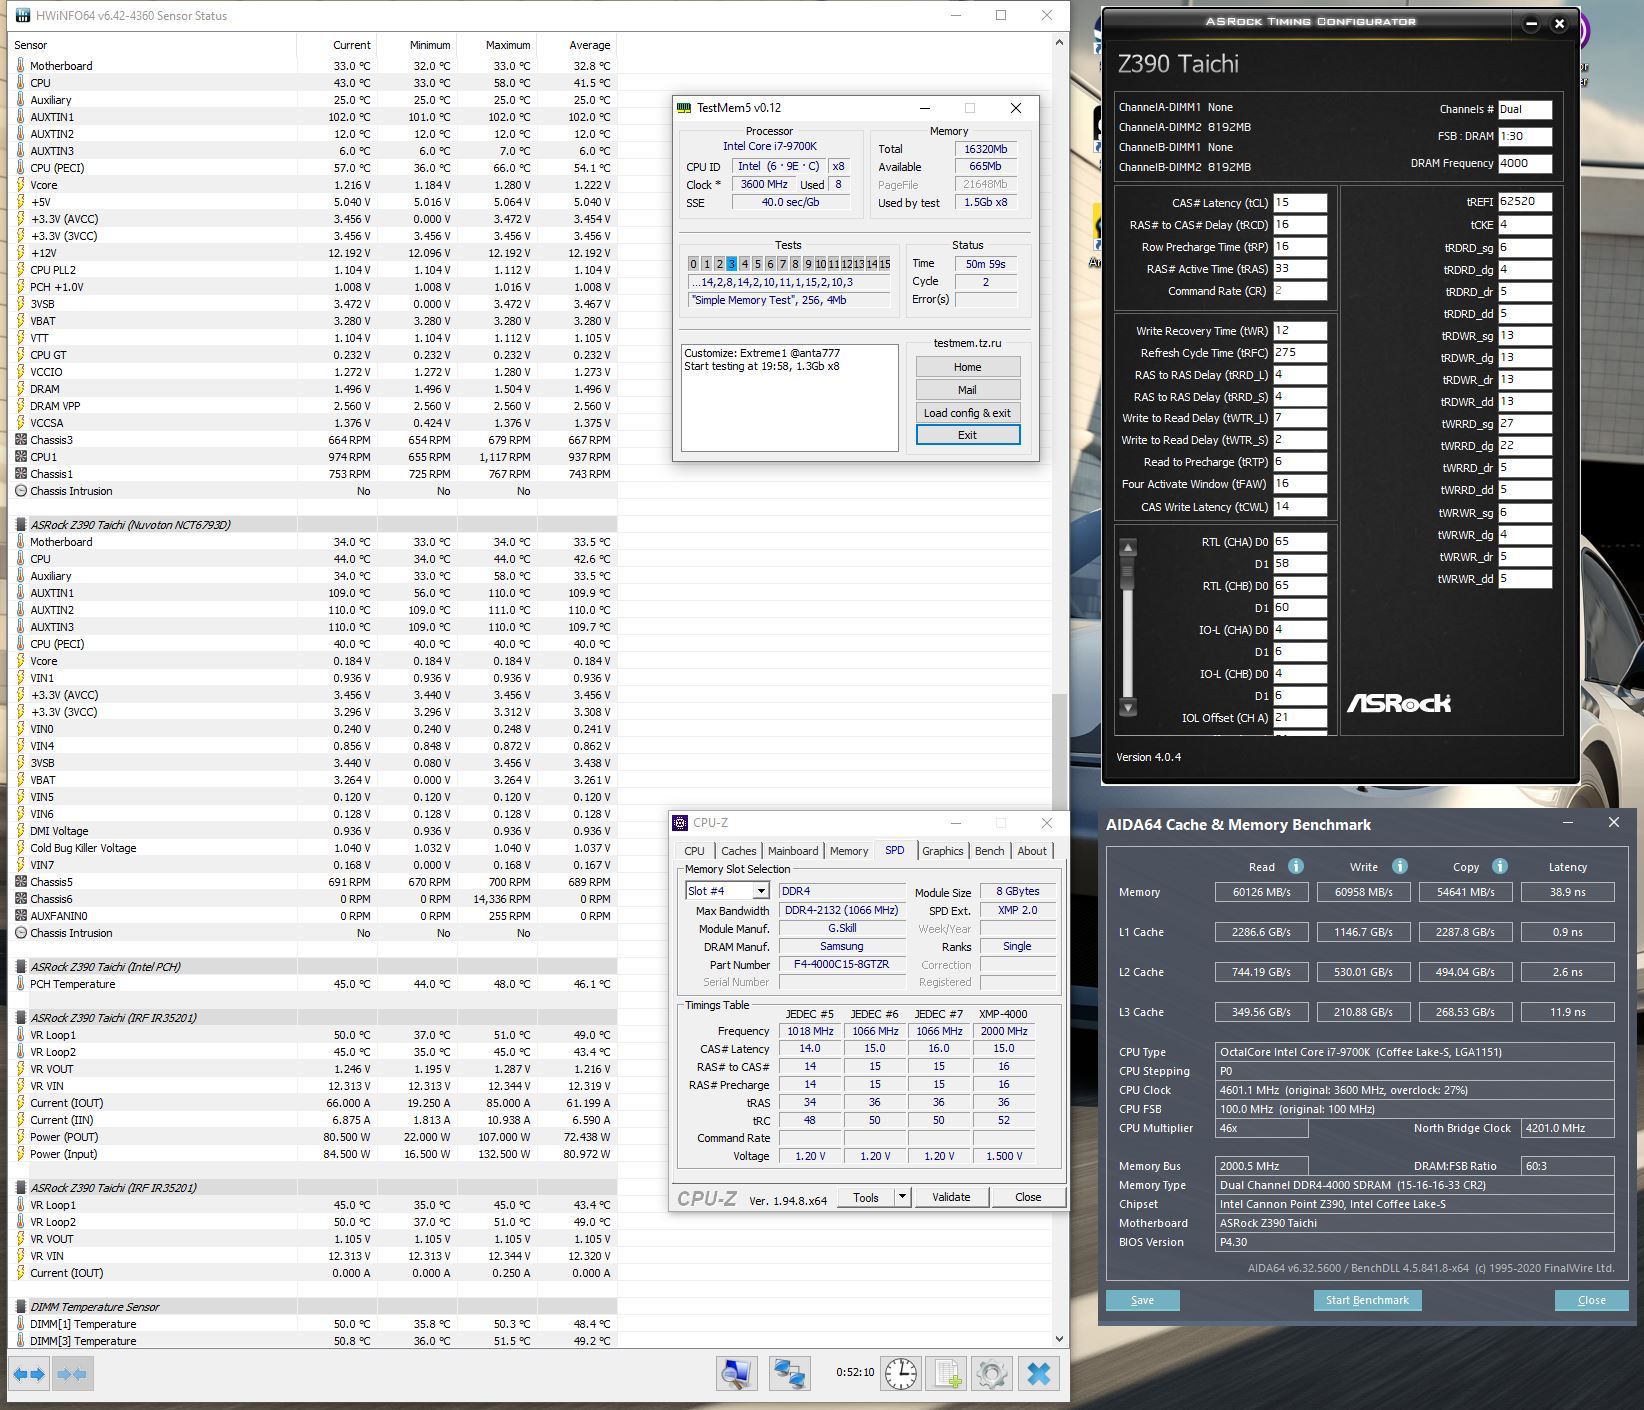This screenshot has width=1644, height=1410.
Task: Click the Save button in AIDA64
Action: click(1142, 1300)
